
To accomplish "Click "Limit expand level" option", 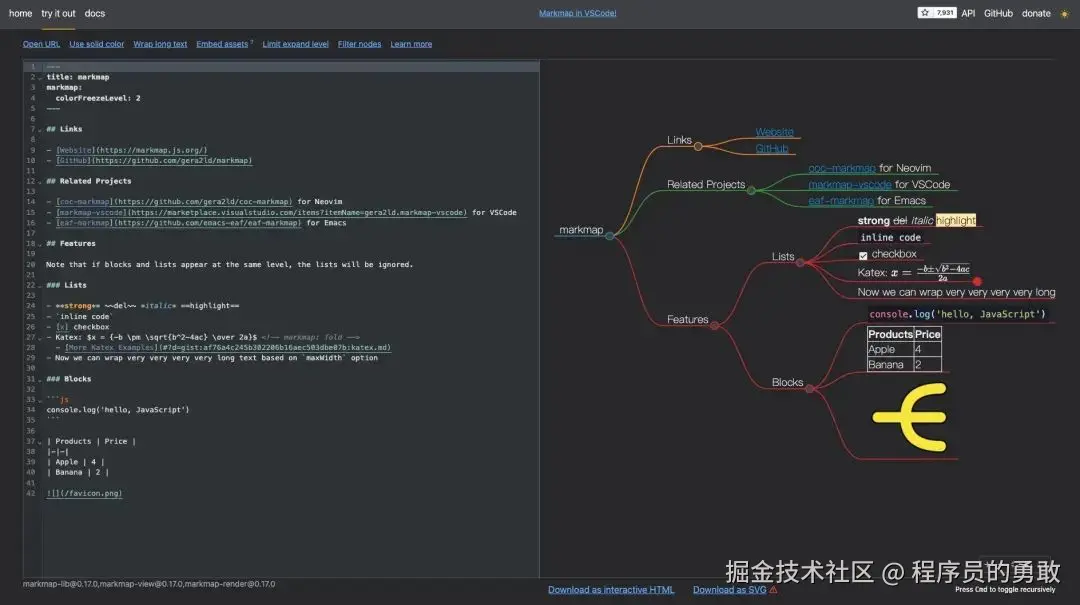I will (295, 43).
